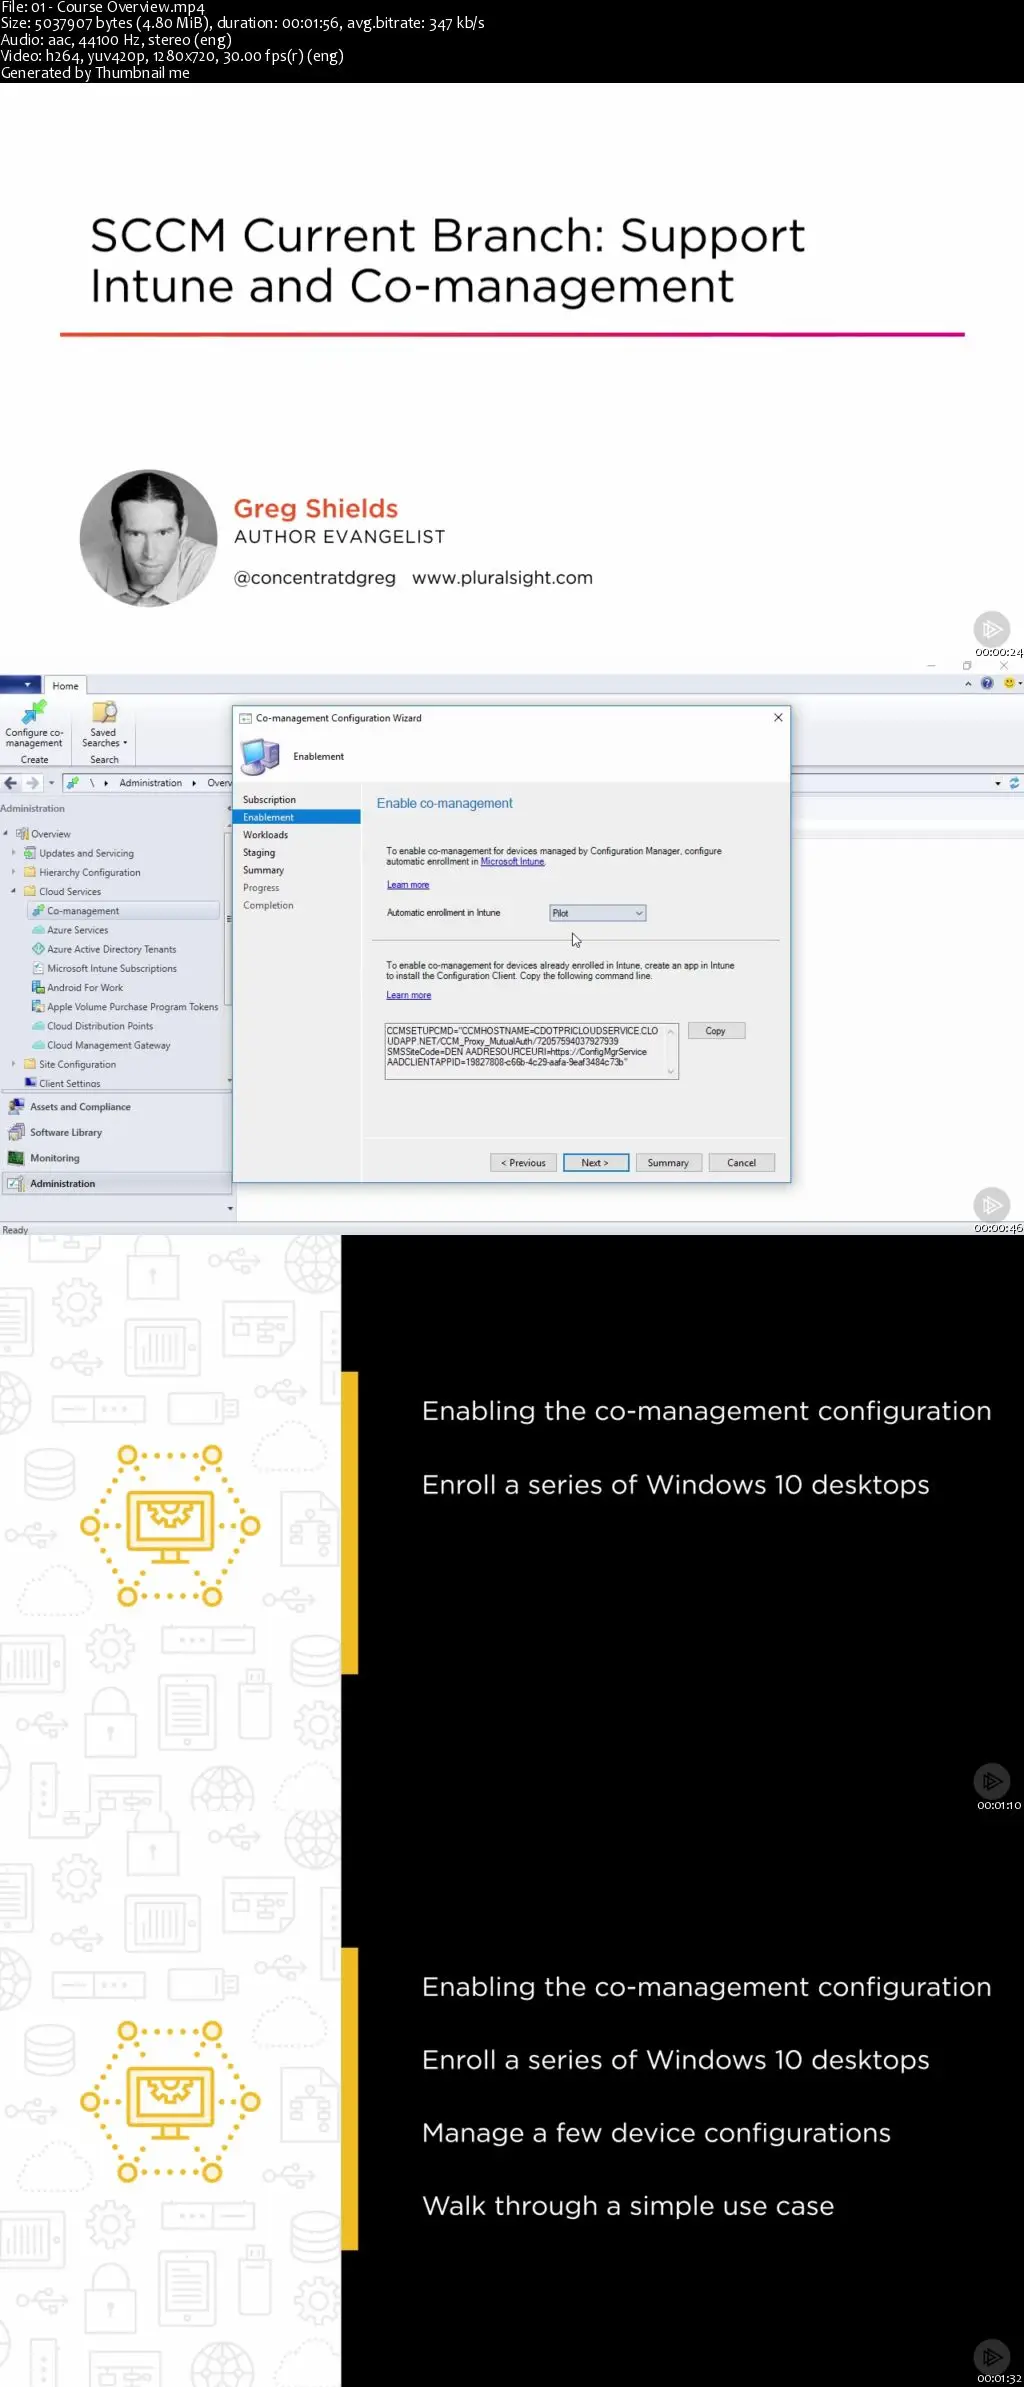
Task: Switch to Software Library workspace
Action: (x=115, y=1132)
